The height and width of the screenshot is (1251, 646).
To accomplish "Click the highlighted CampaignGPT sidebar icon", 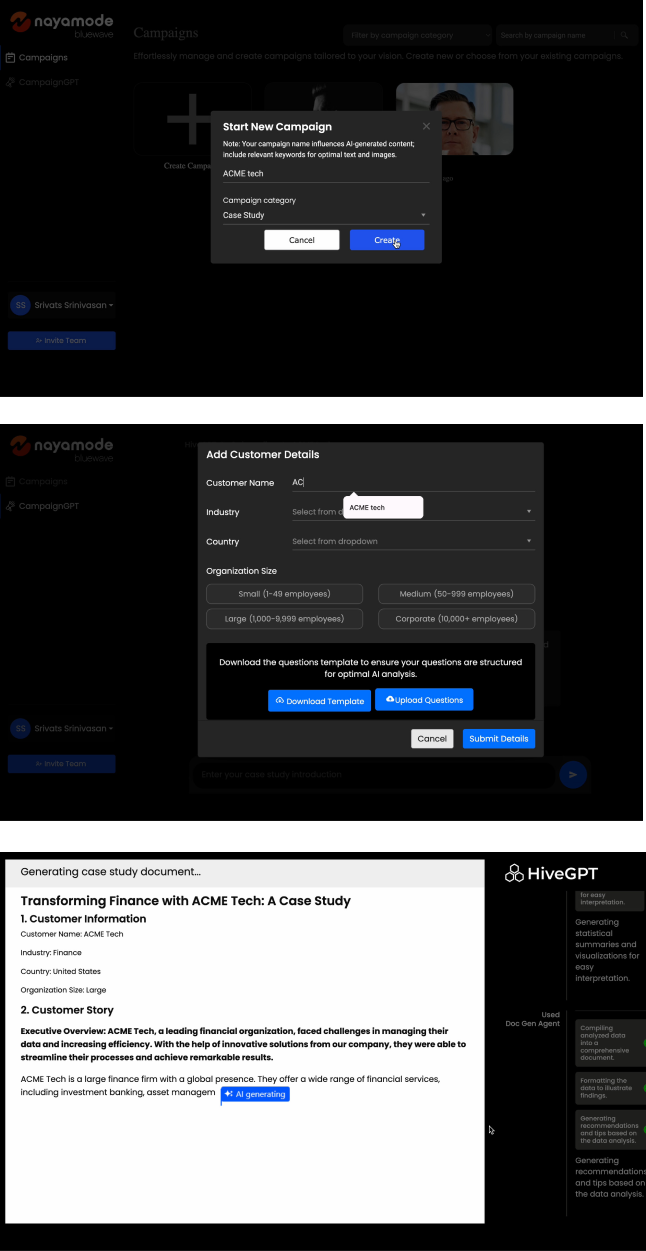I will (10, 506).
